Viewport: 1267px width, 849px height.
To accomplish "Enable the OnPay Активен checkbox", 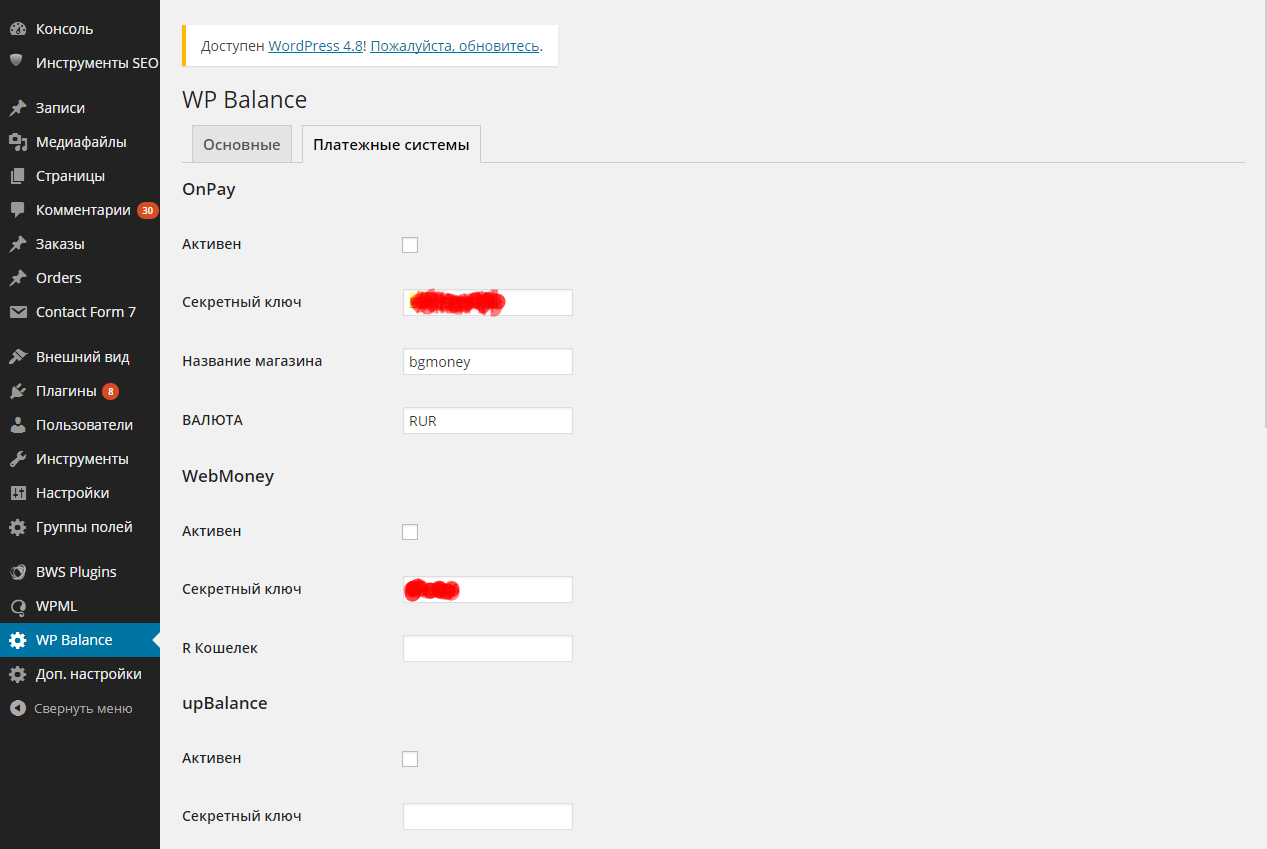I will coord(410,245).
